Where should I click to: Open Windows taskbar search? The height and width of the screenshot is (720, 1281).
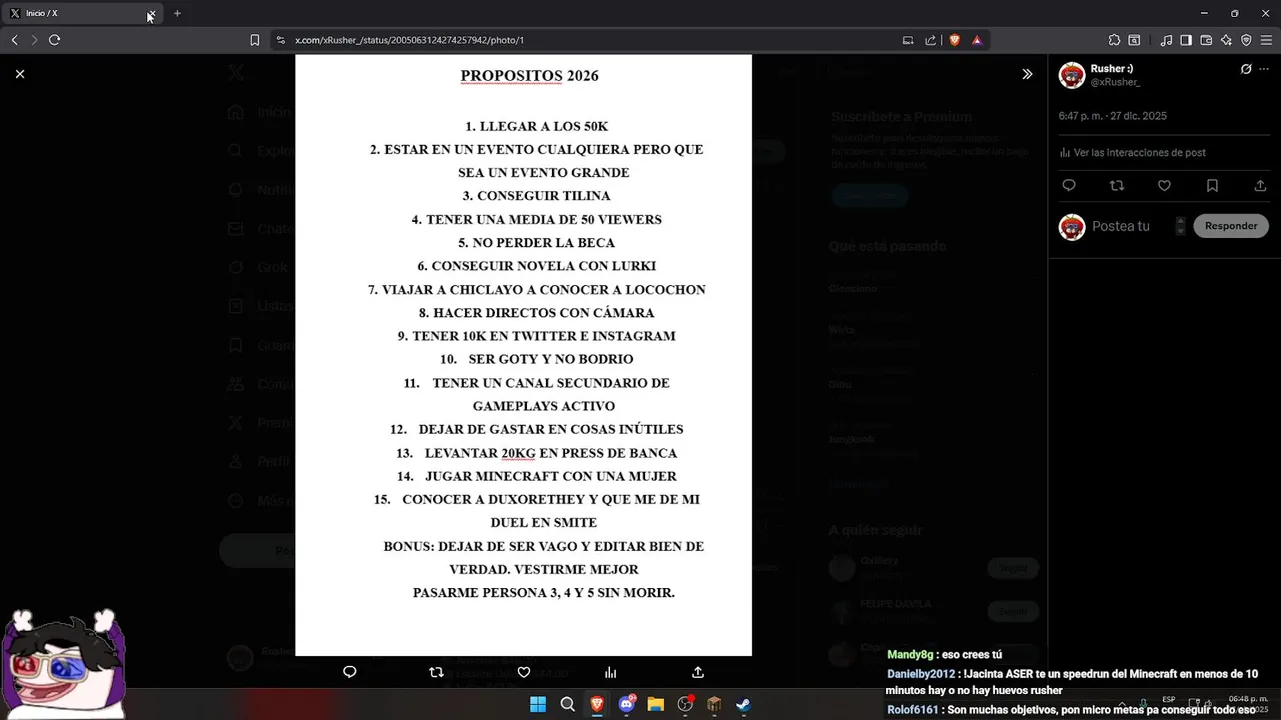[567, 704]
